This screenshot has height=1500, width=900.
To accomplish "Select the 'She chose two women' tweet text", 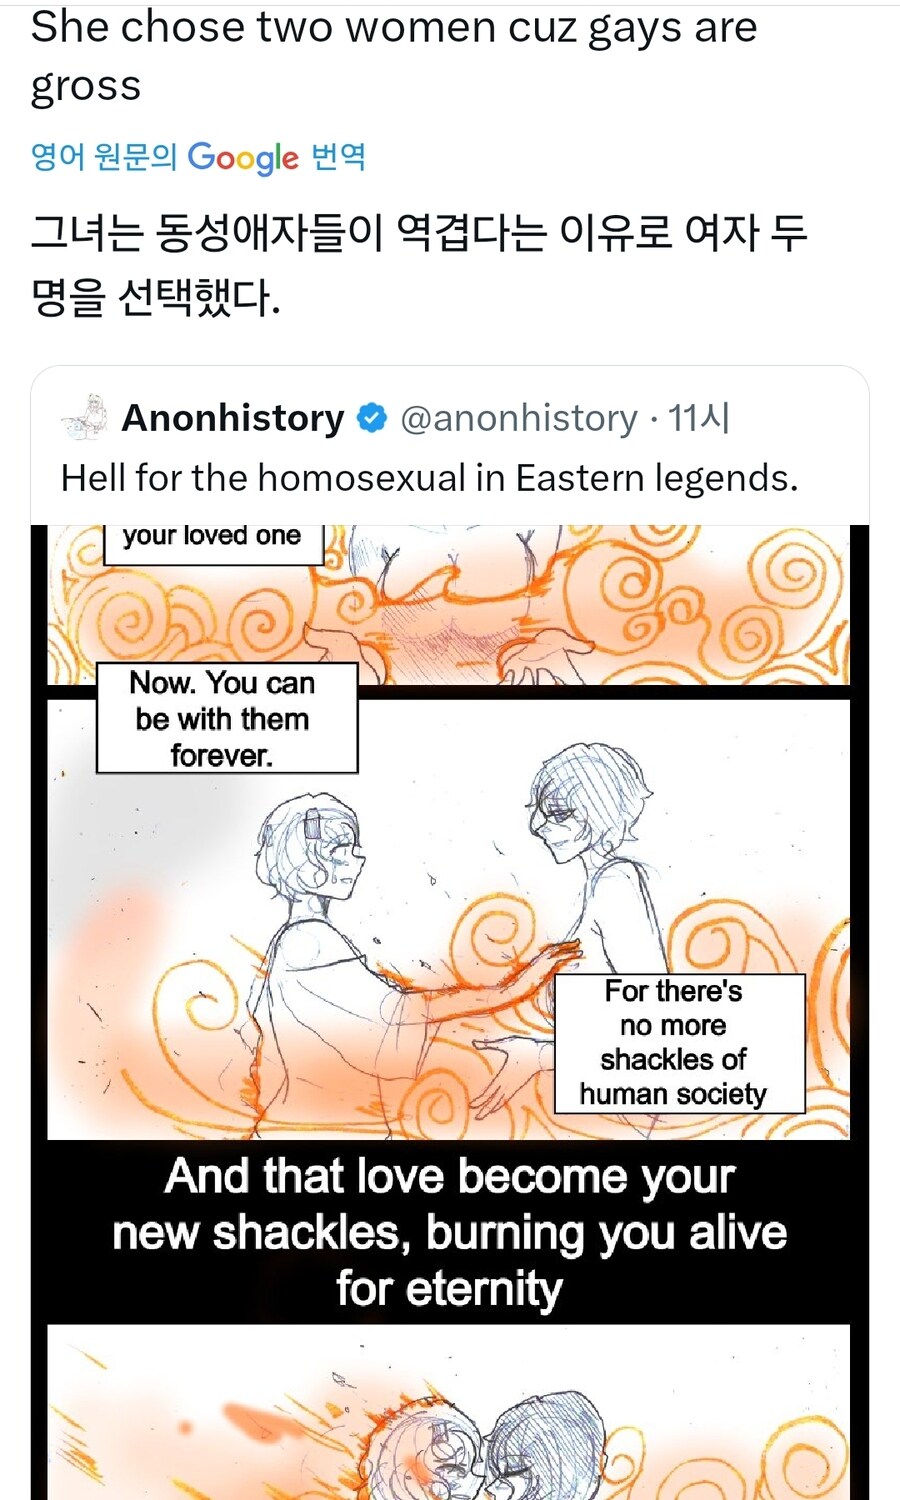I will click(x=393, y=56).
